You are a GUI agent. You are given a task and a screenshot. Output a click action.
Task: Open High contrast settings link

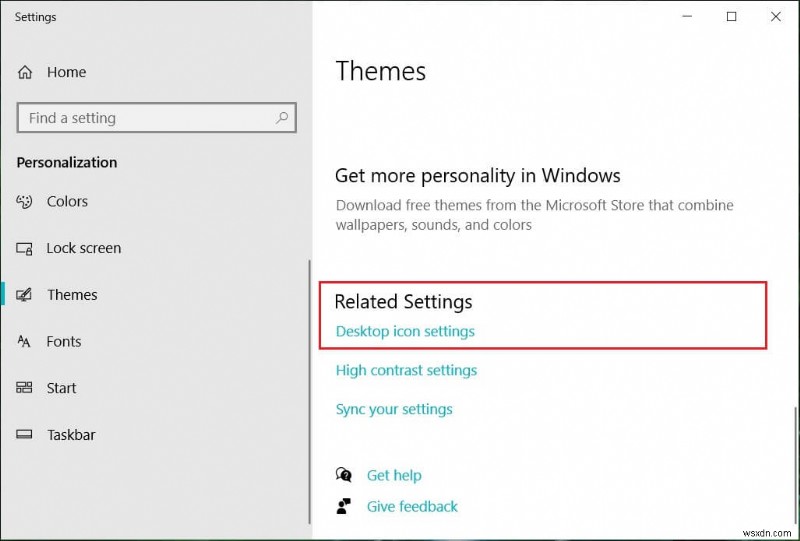tap(406, 371)
